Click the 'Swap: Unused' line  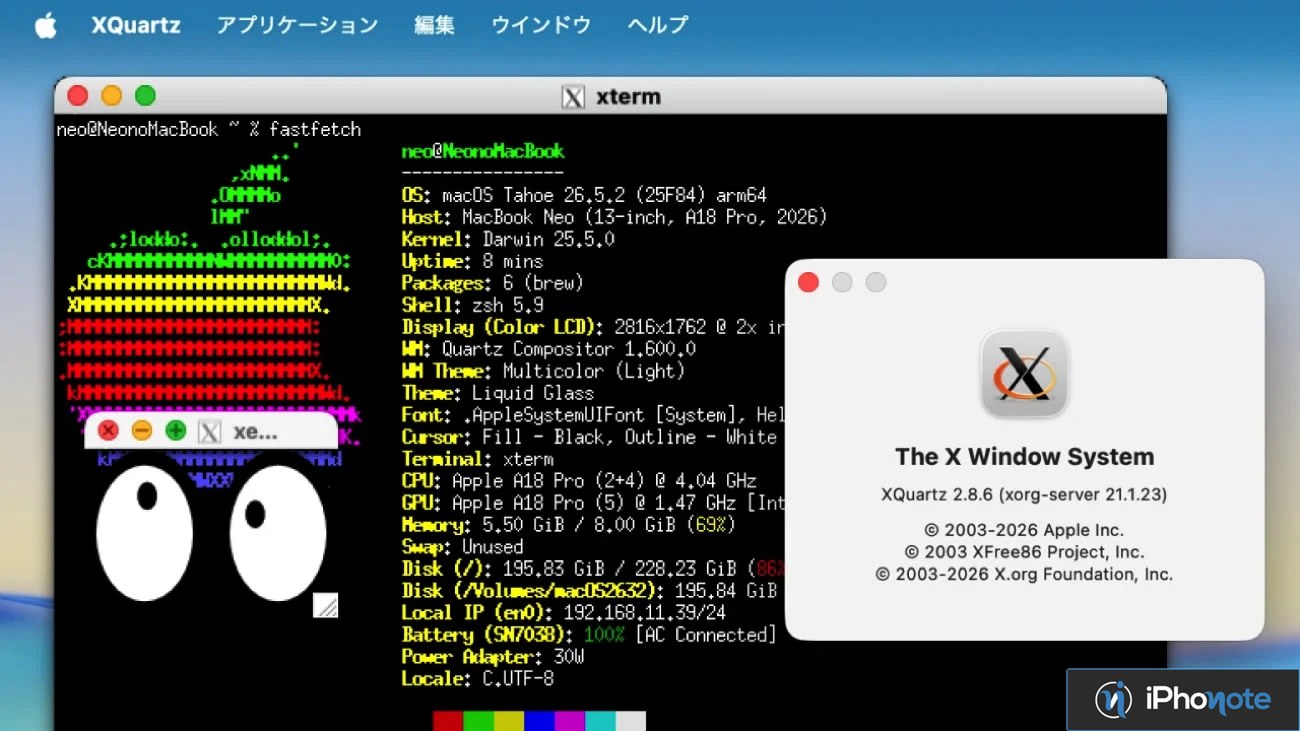[x=463, y=547]
